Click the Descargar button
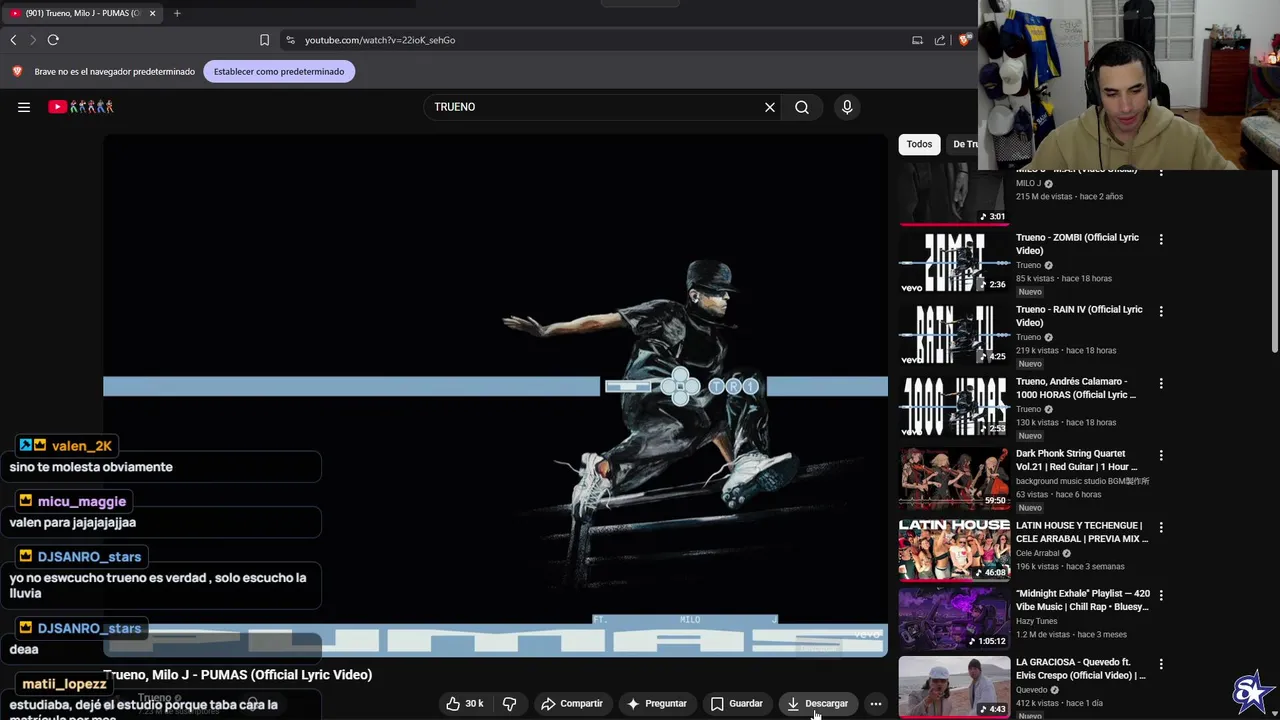Image resolution: width=1280 pixels, height=720 pixels. (x=817, y=703)
